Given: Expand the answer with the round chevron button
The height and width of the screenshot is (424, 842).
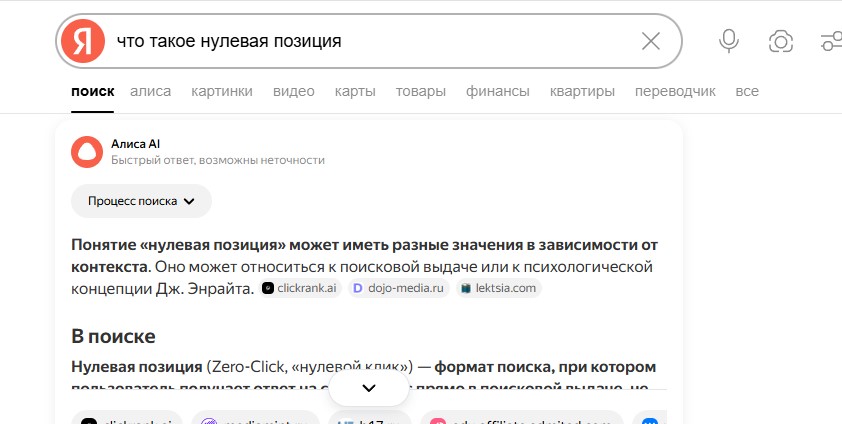Looking at the screenshot, I should pos(369,388).
